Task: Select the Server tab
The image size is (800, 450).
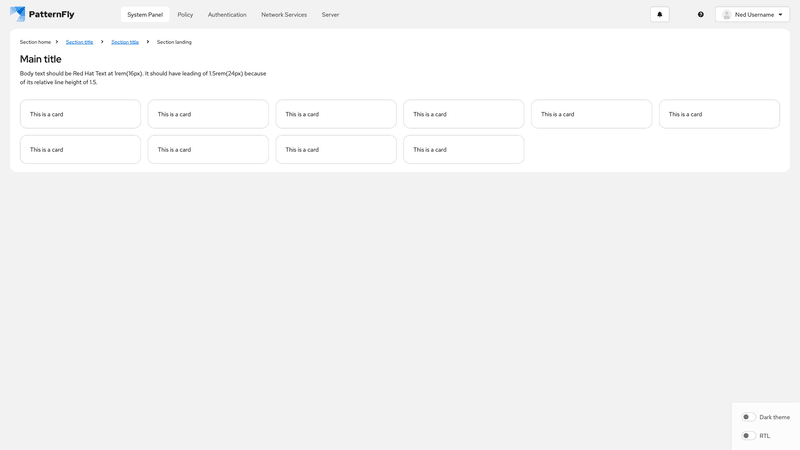Action: tap(330, 14)
